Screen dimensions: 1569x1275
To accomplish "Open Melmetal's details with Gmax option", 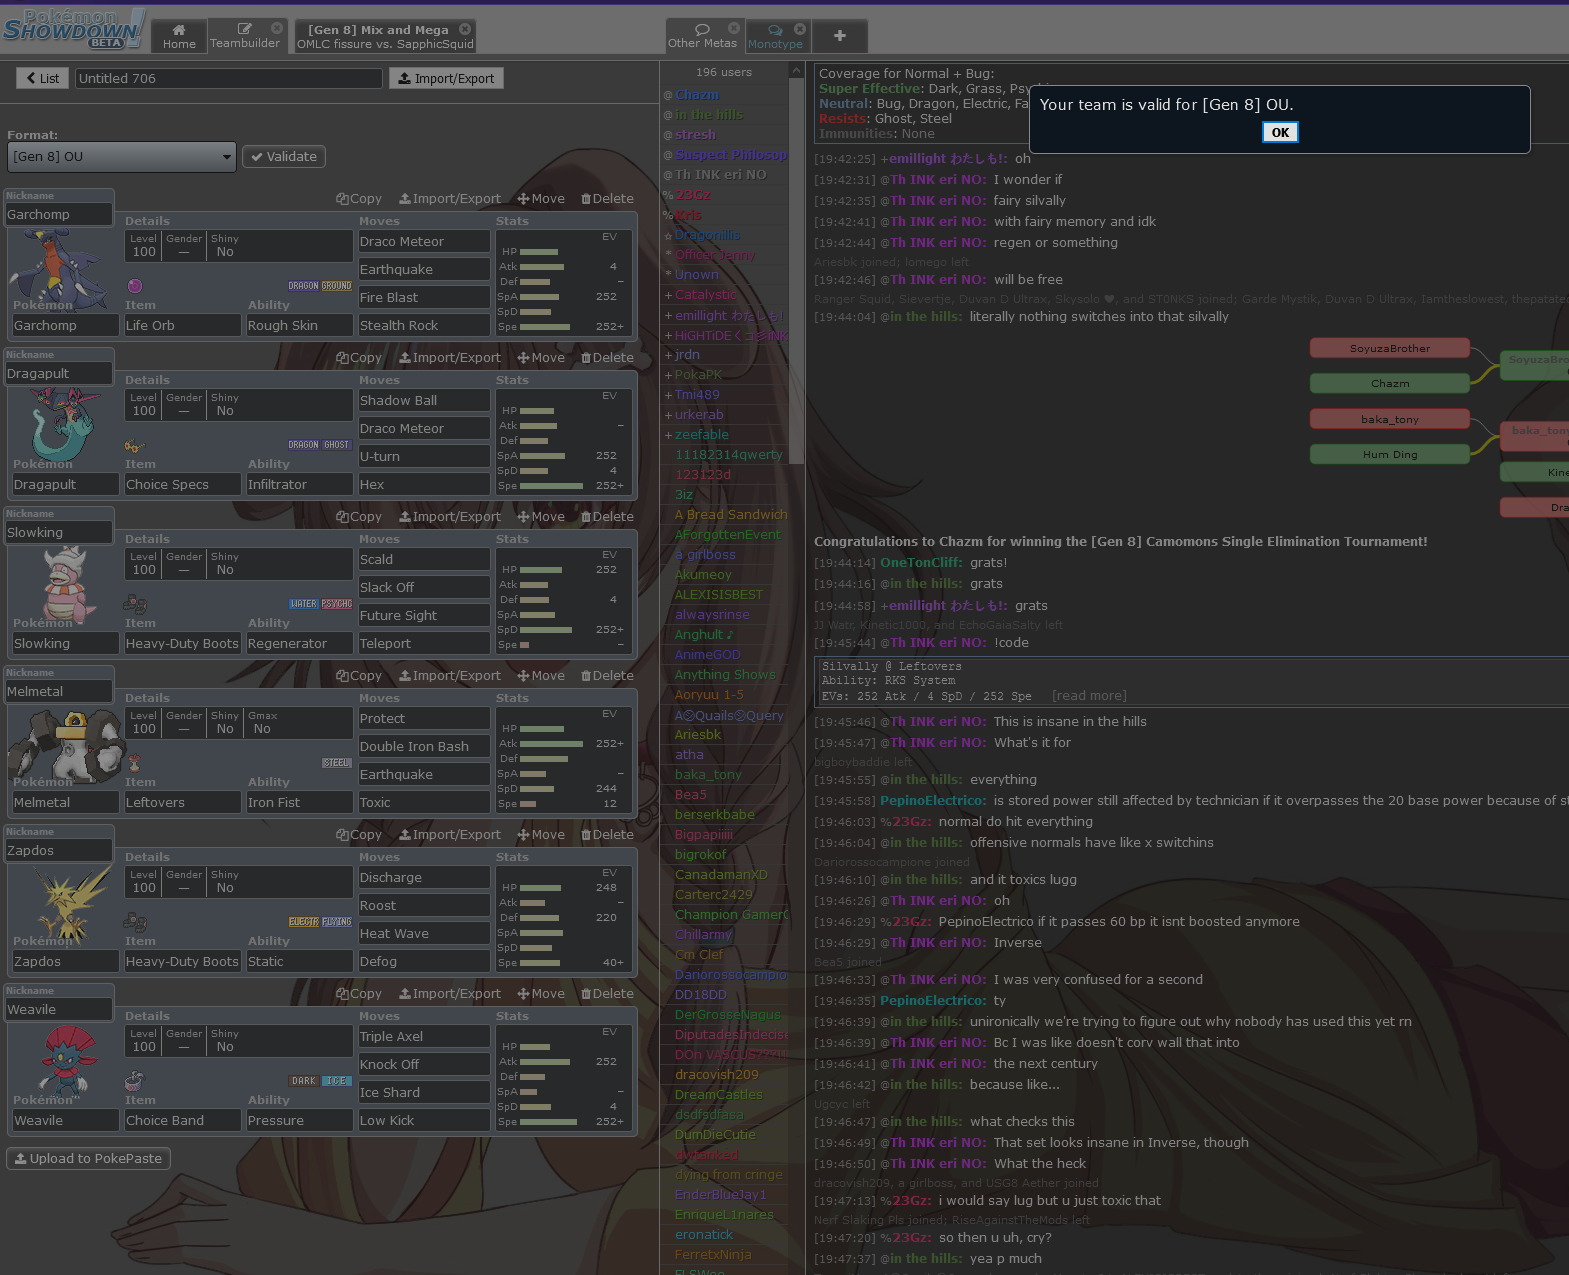I will tap(238, 722).
